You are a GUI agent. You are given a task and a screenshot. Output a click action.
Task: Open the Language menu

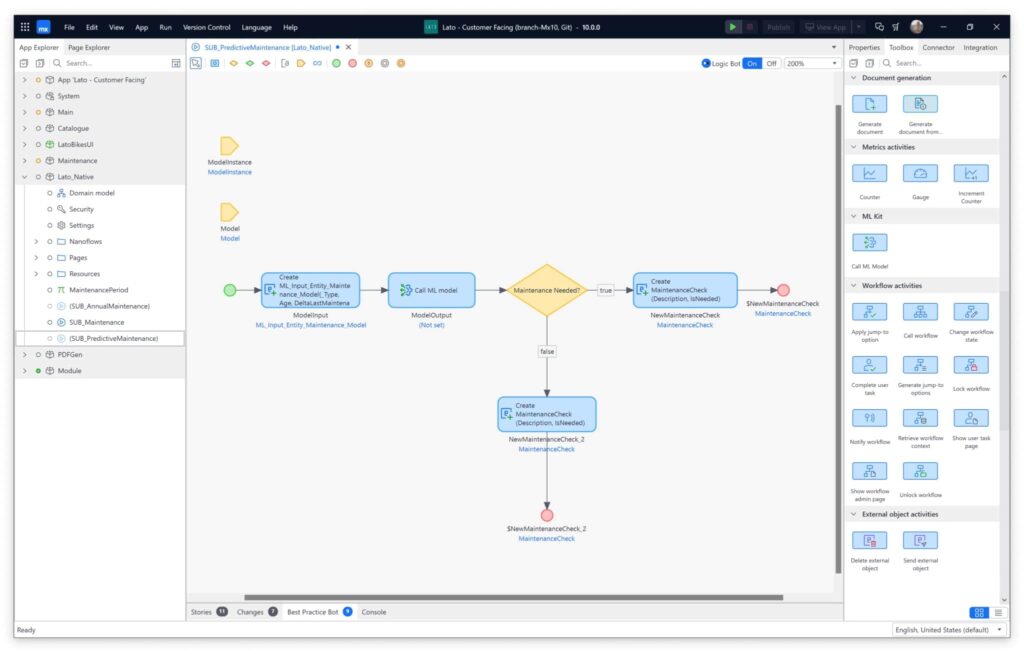[257, 27]
